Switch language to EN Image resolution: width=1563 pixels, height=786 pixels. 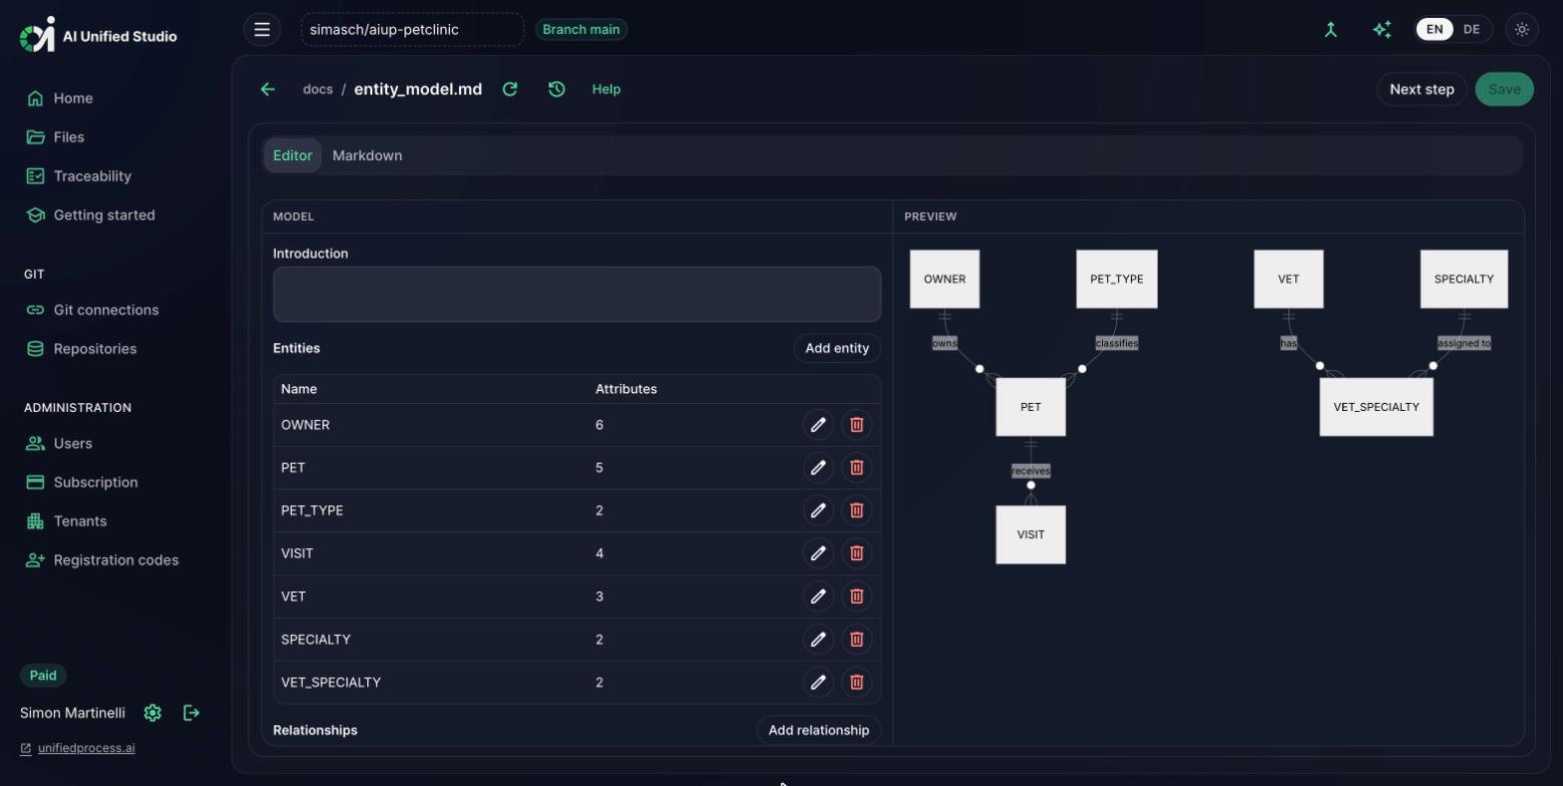(1435, 29)
